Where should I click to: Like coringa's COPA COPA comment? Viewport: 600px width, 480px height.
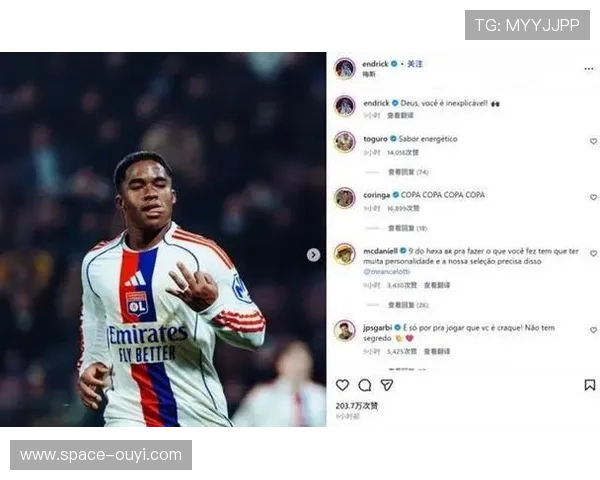tap(593, 197)
